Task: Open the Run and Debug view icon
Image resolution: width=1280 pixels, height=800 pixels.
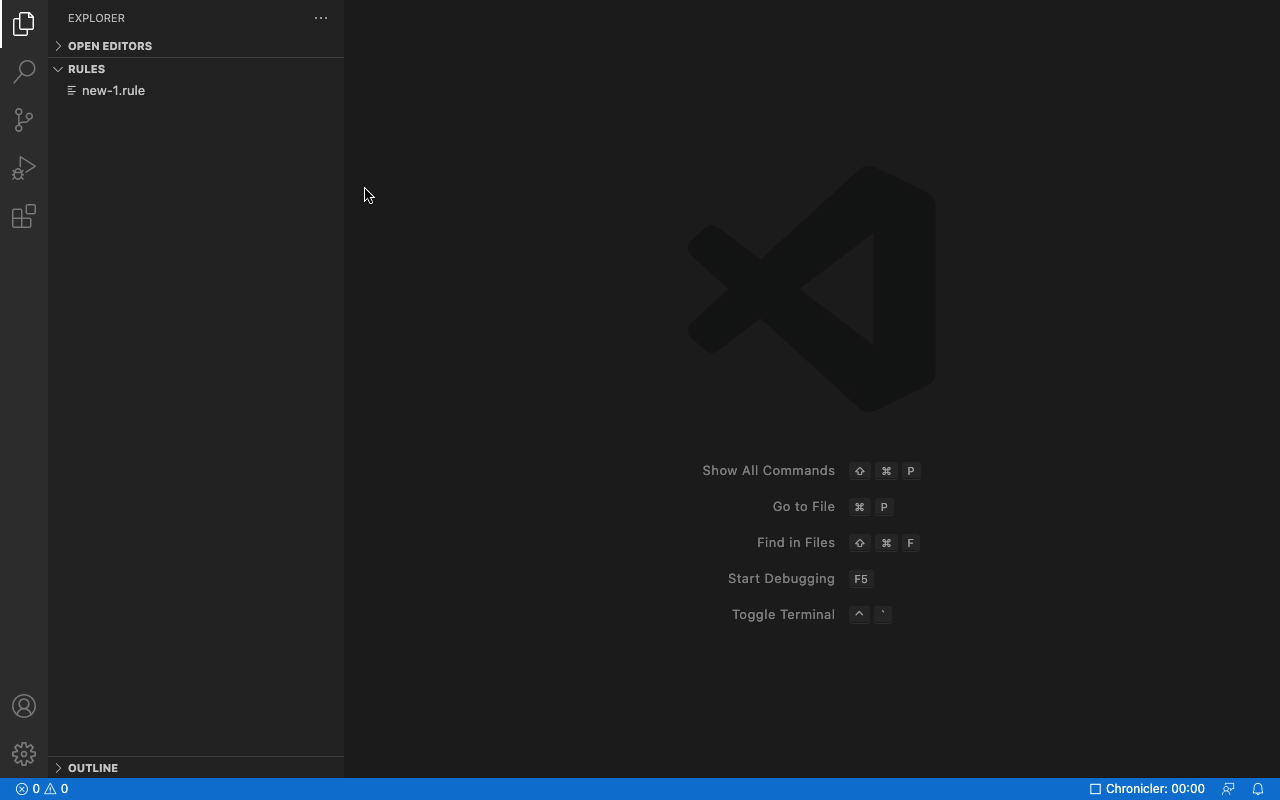Action: tap(24, 168)
